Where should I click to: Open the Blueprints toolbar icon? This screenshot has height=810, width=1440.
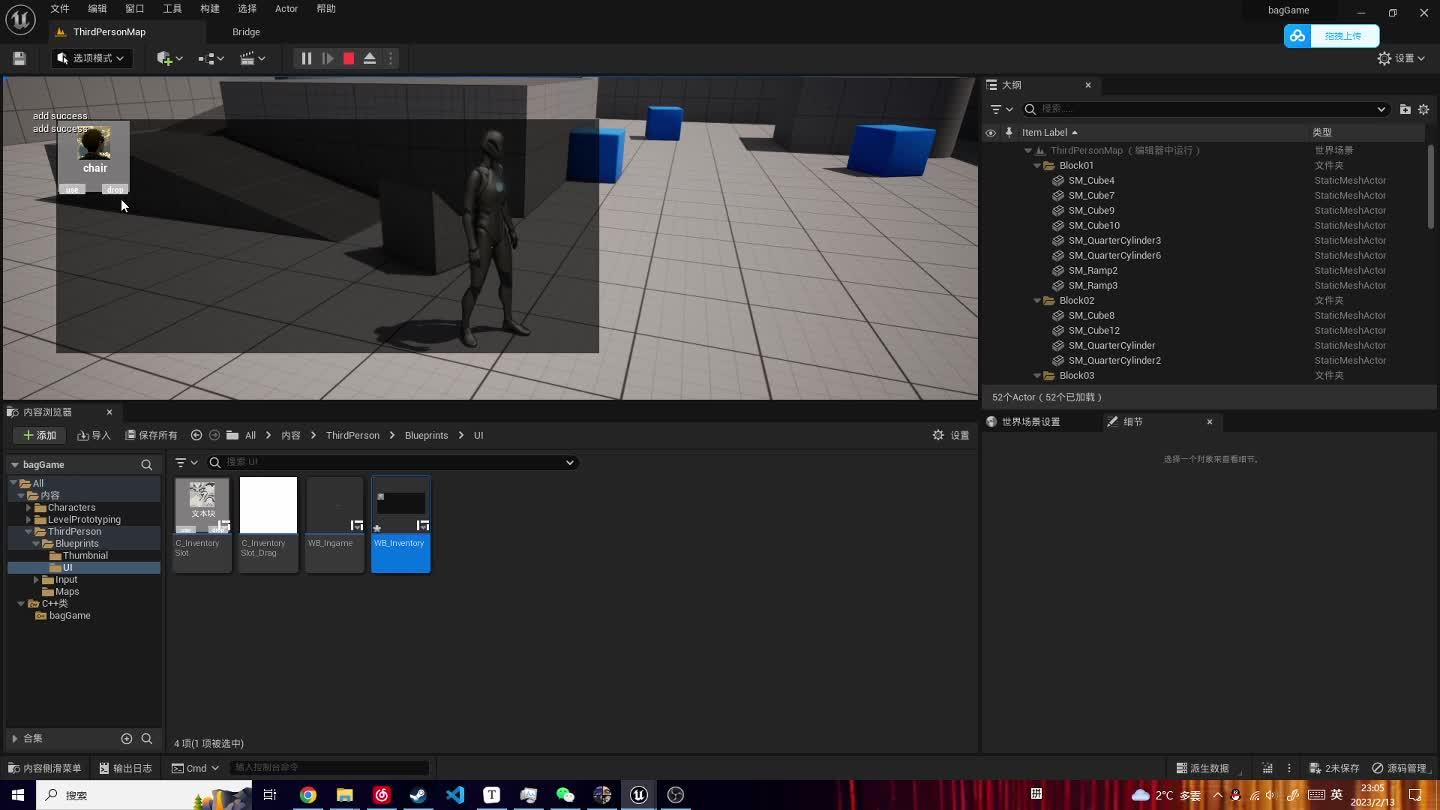(205, 58)
